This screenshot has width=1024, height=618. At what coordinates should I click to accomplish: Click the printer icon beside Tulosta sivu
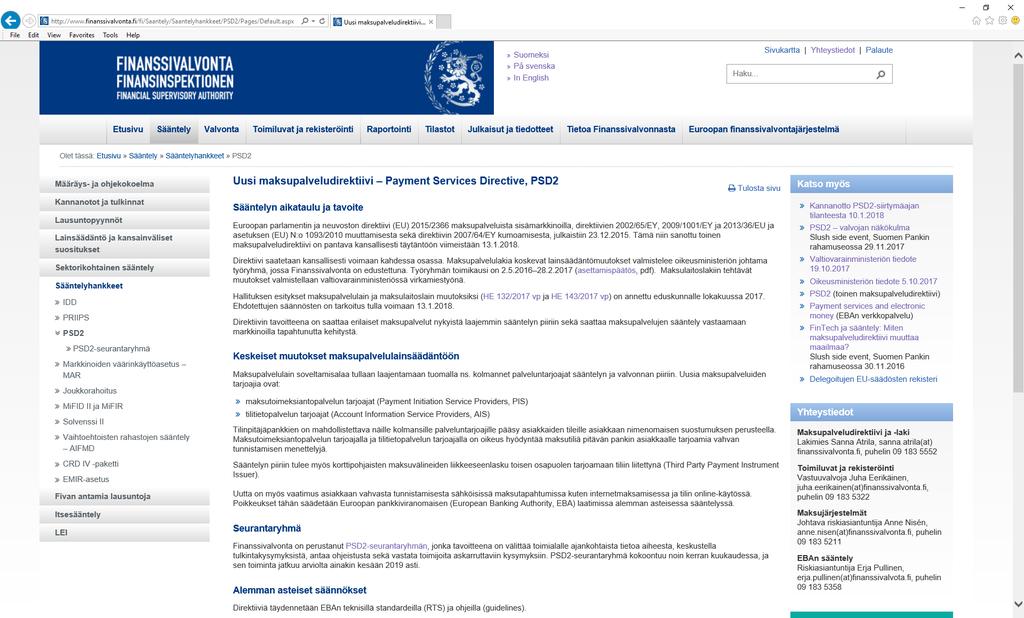coord(731,188)
